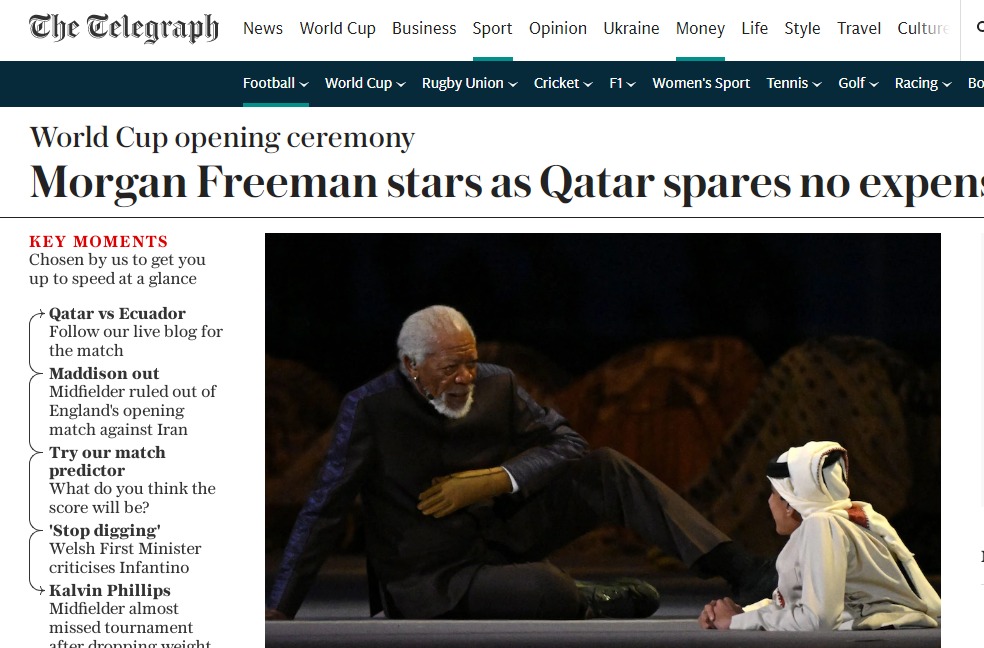
Task: Open the Golf dropdown chevron
Action: [x=874, y=84]
